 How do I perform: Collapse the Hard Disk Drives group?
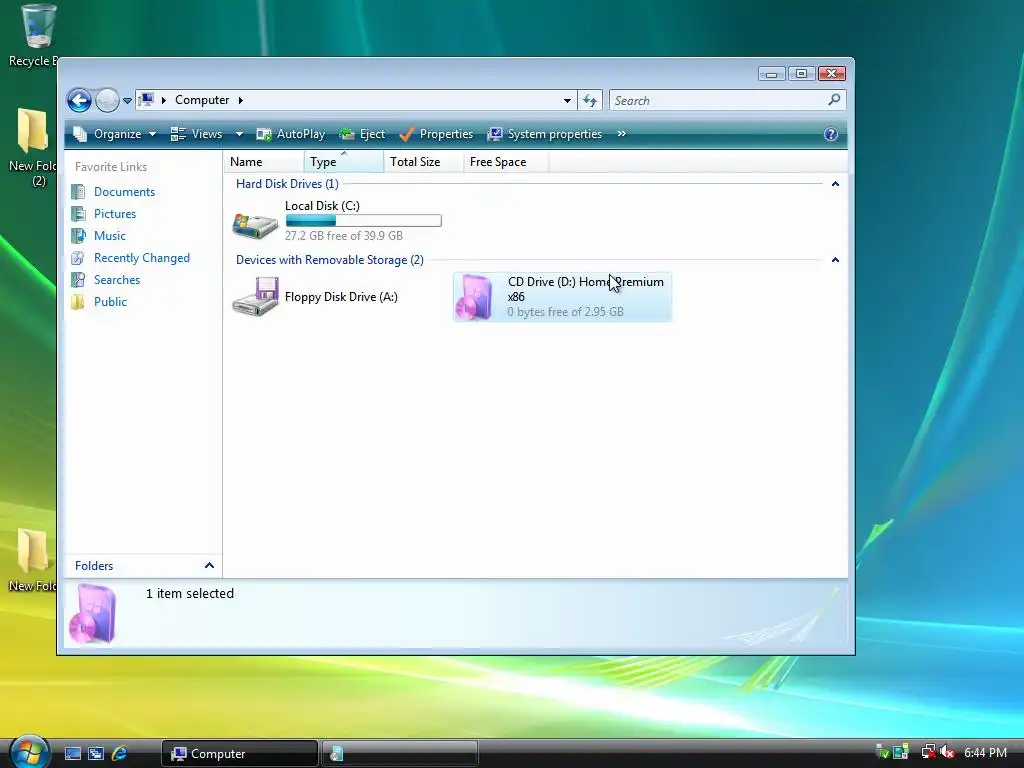coord(835,184)
